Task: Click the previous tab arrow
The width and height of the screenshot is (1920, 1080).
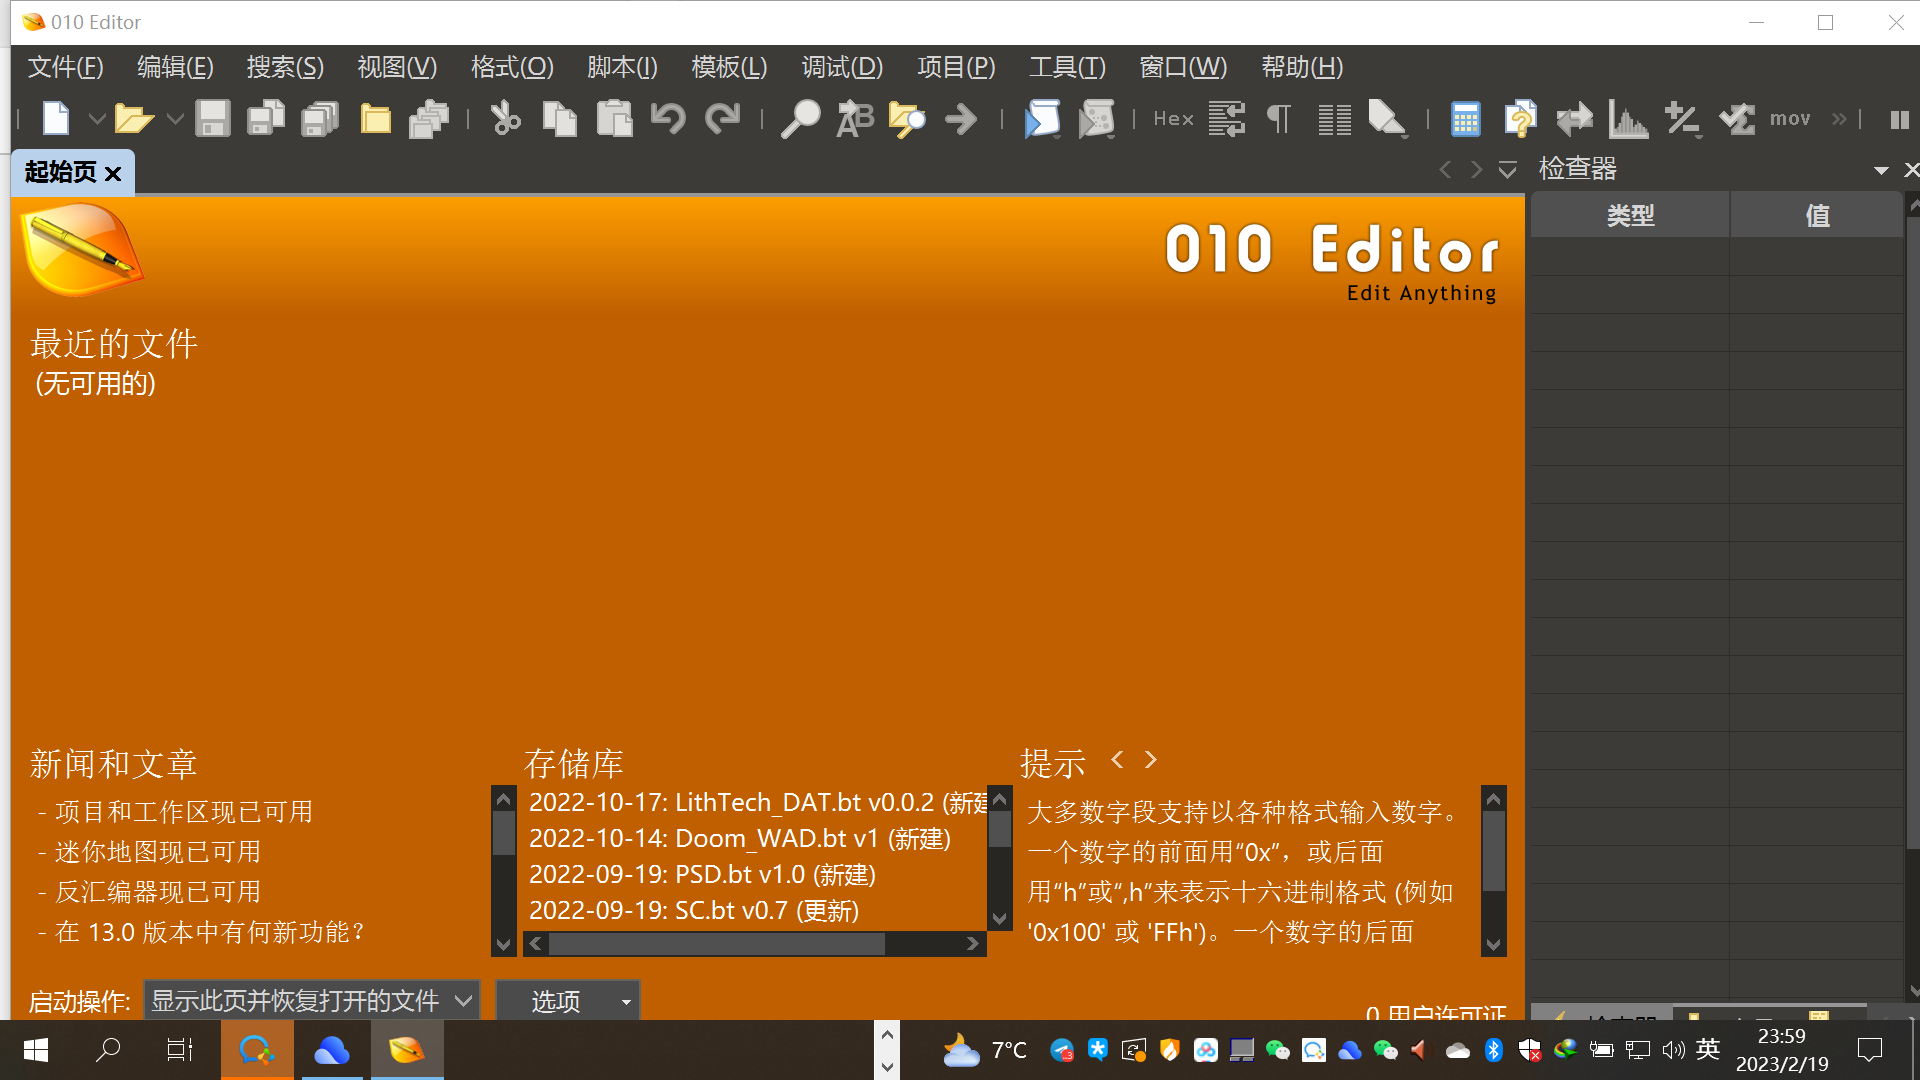Action: (x=1444, y=170)
